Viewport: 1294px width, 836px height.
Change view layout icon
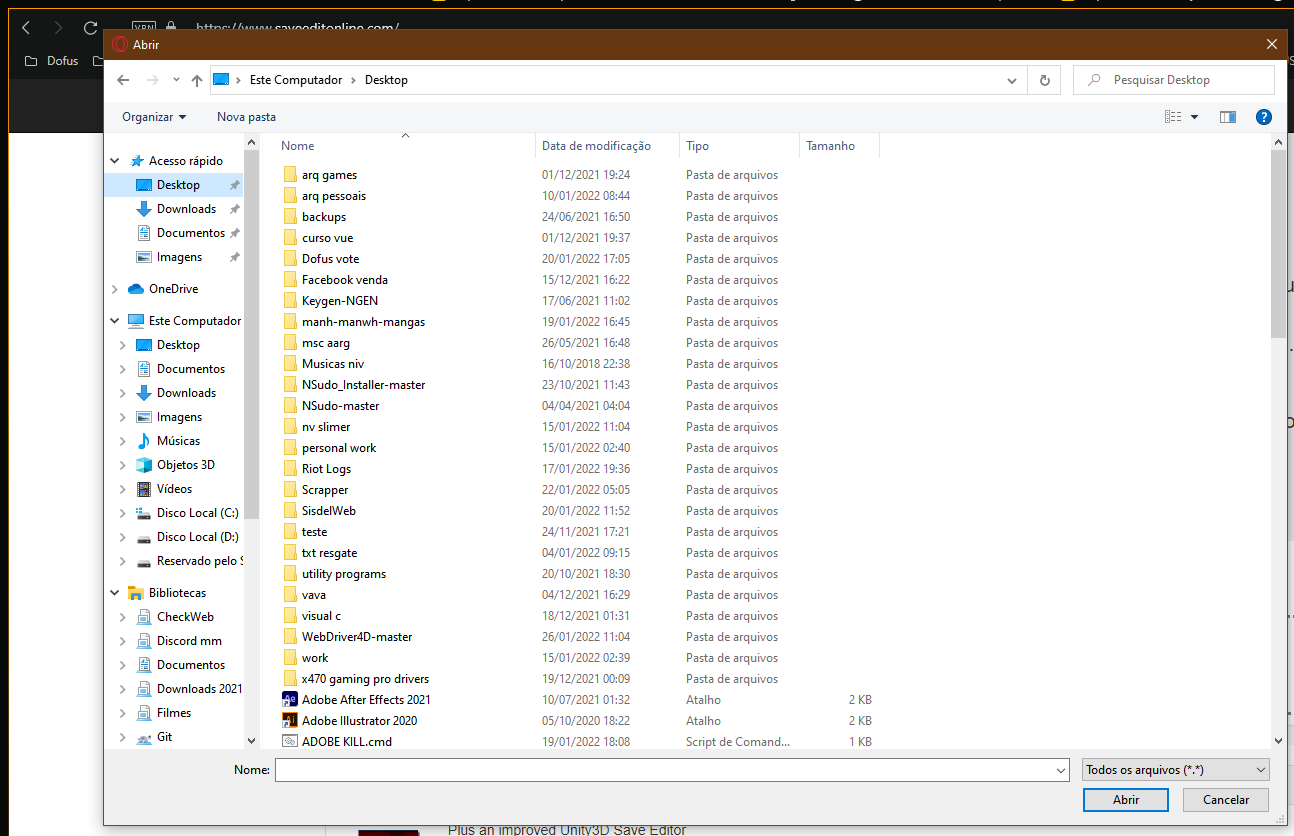tap(1173, 117)
